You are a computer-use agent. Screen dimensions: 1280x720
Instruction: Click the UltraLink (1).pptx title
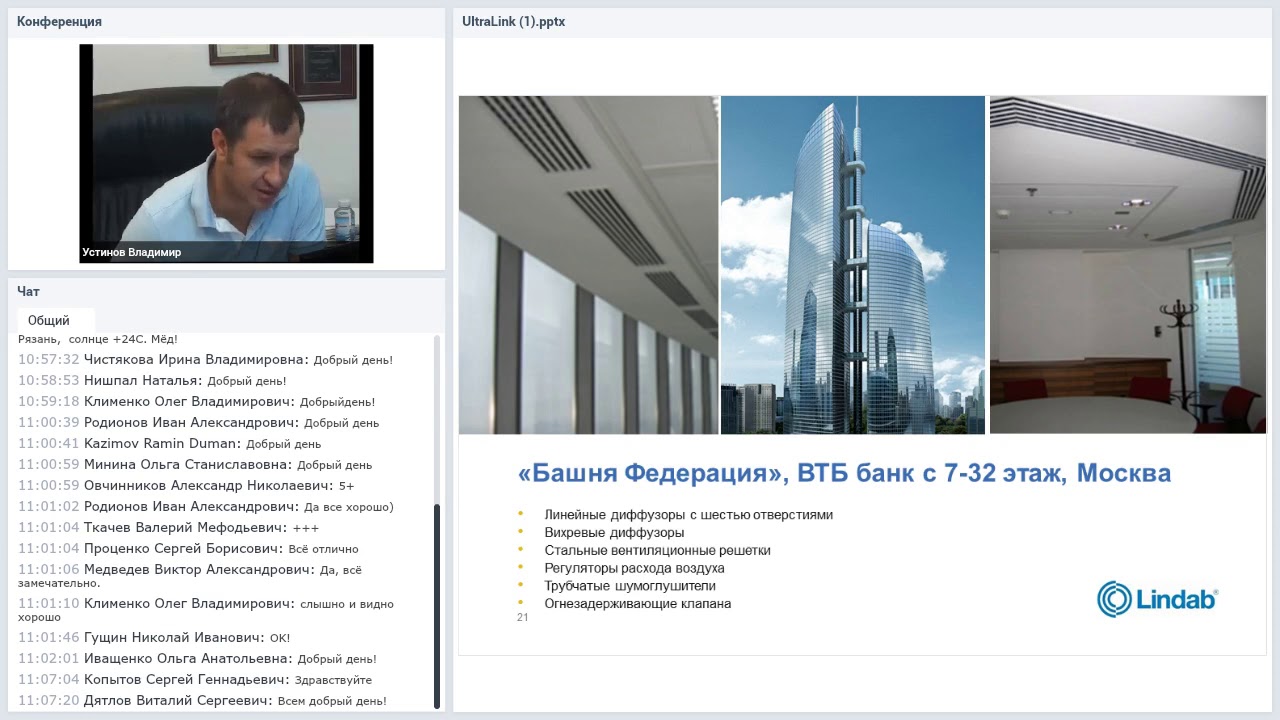click(514, 21)
